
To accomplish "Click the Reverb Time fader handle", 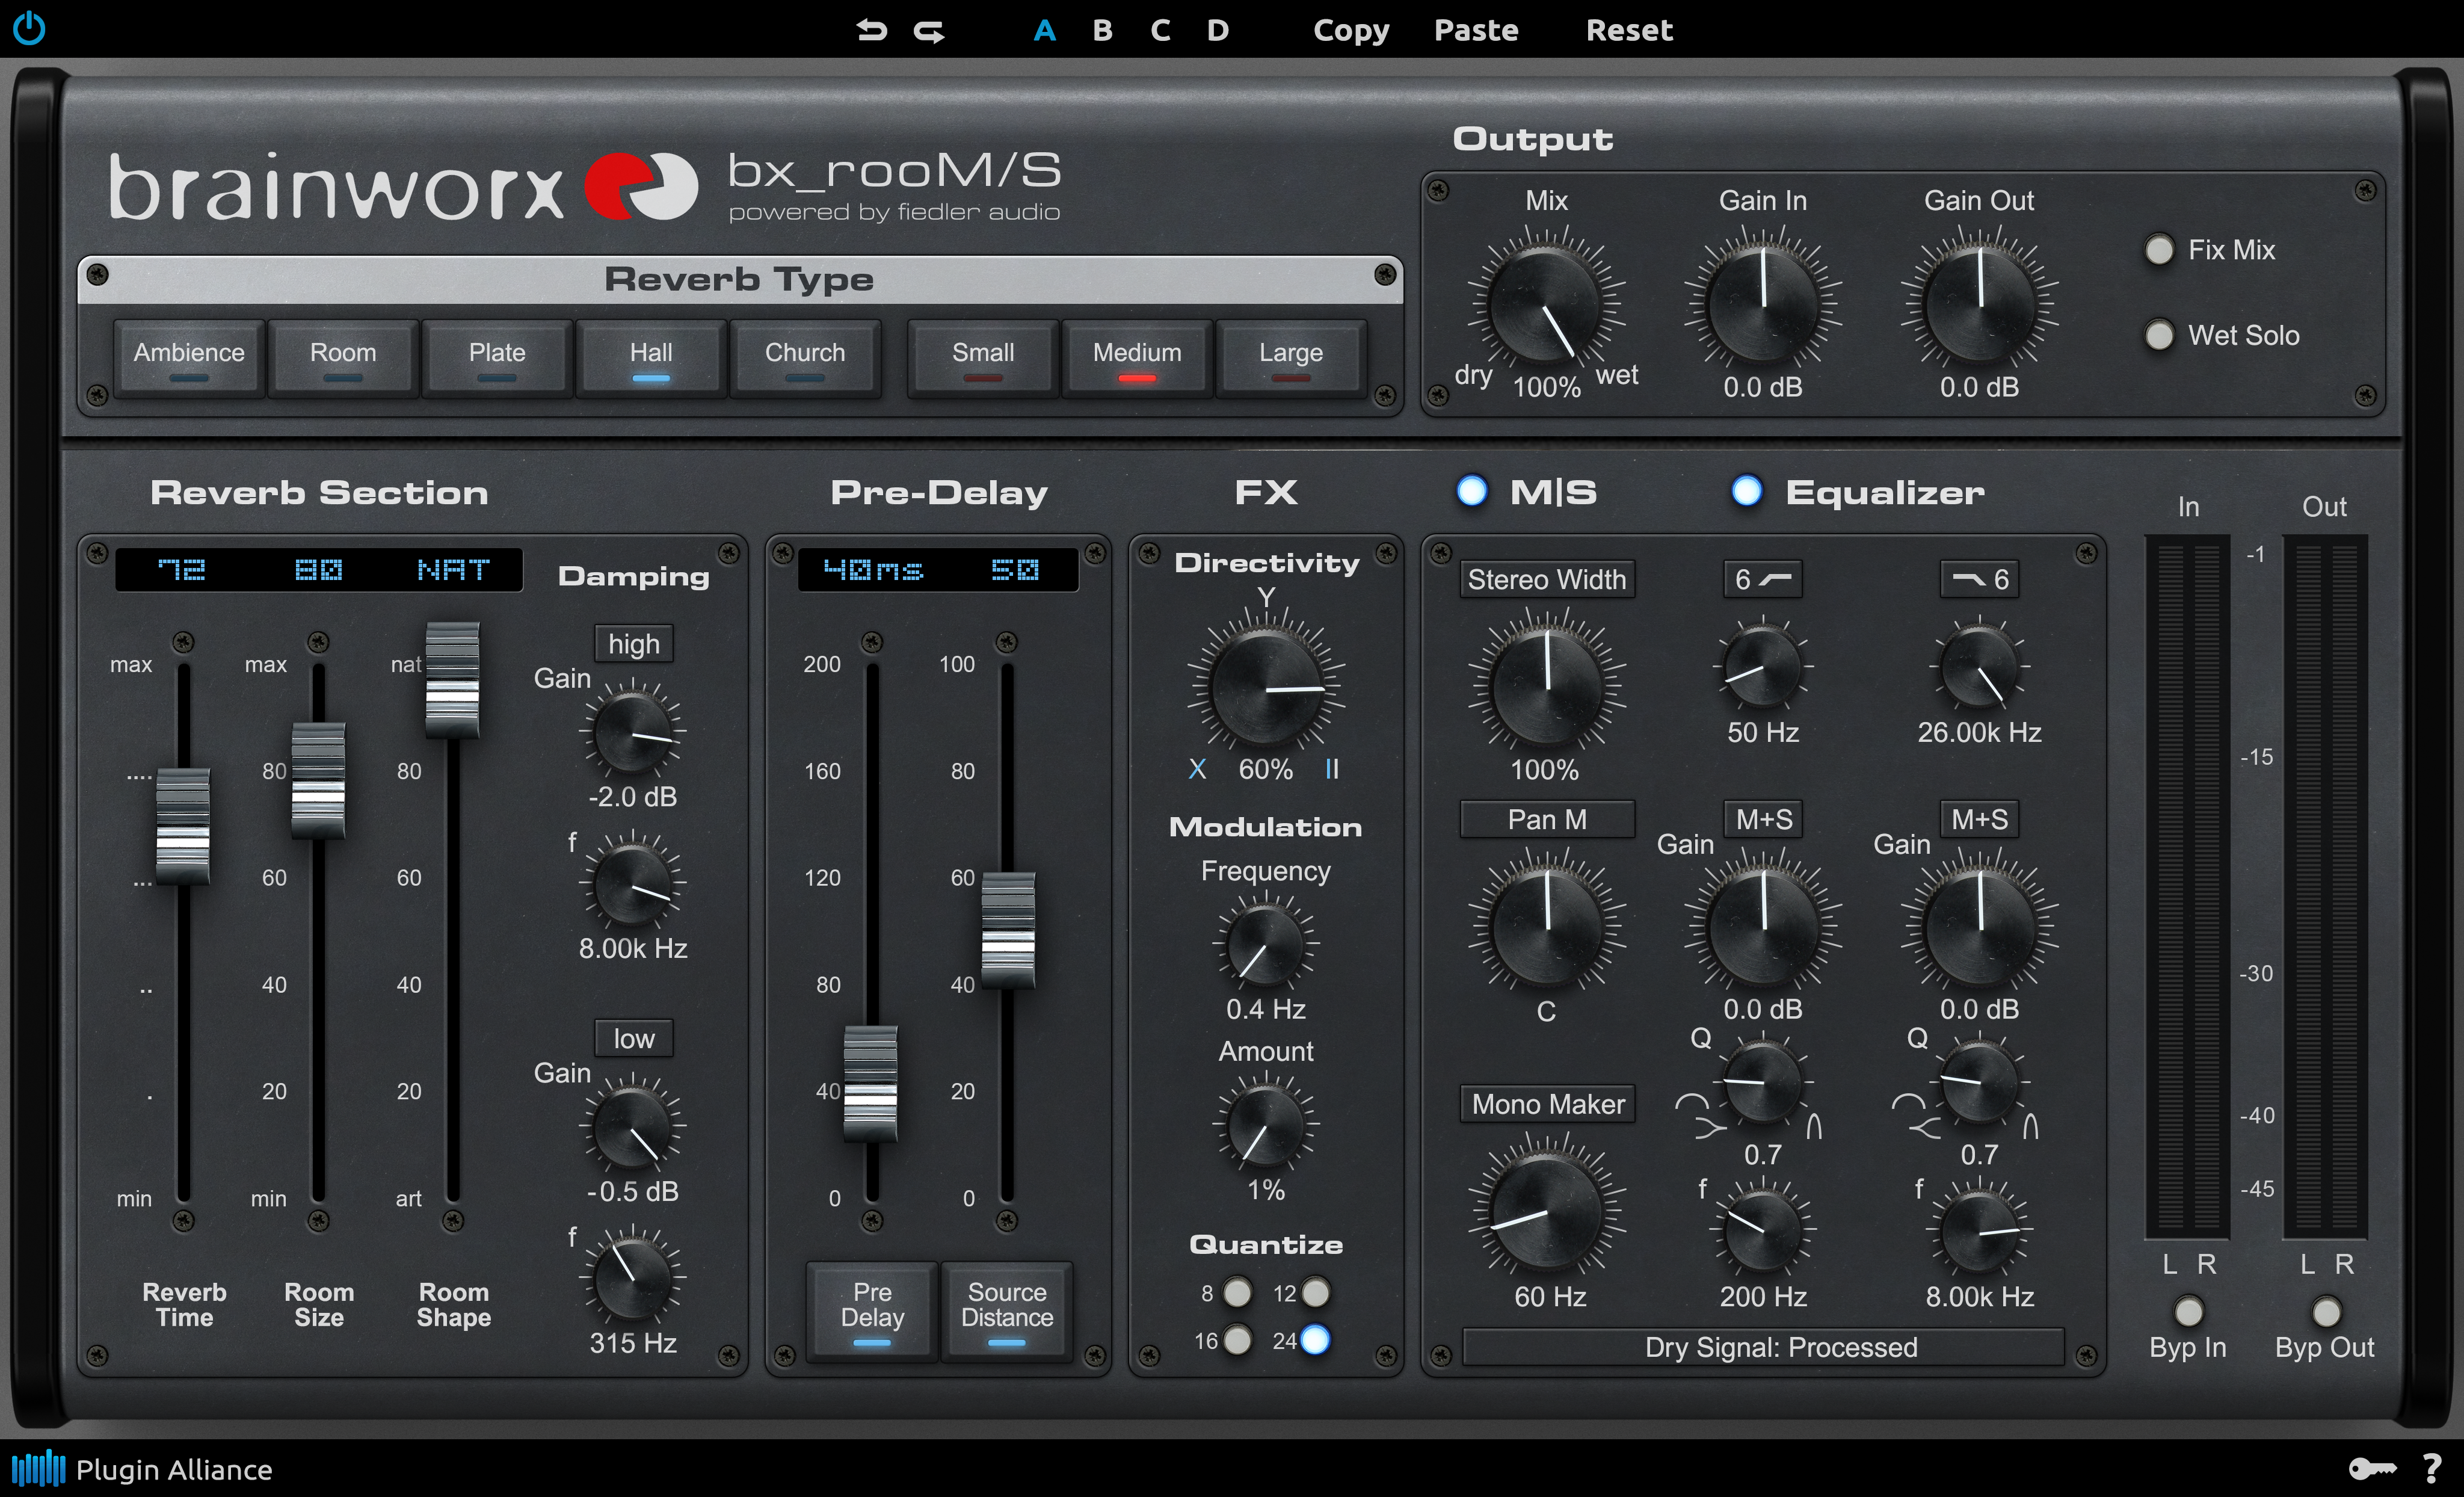I will (x=183, y=826).
